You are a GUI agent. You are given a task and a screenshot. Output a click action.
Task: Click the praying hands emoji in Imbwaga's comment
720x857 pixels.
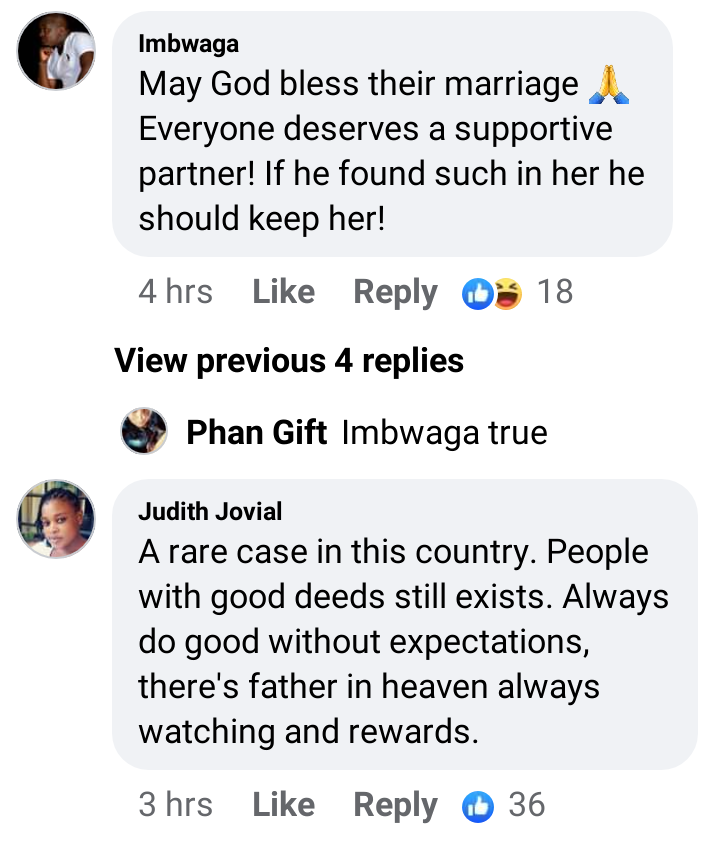(608, 85)
